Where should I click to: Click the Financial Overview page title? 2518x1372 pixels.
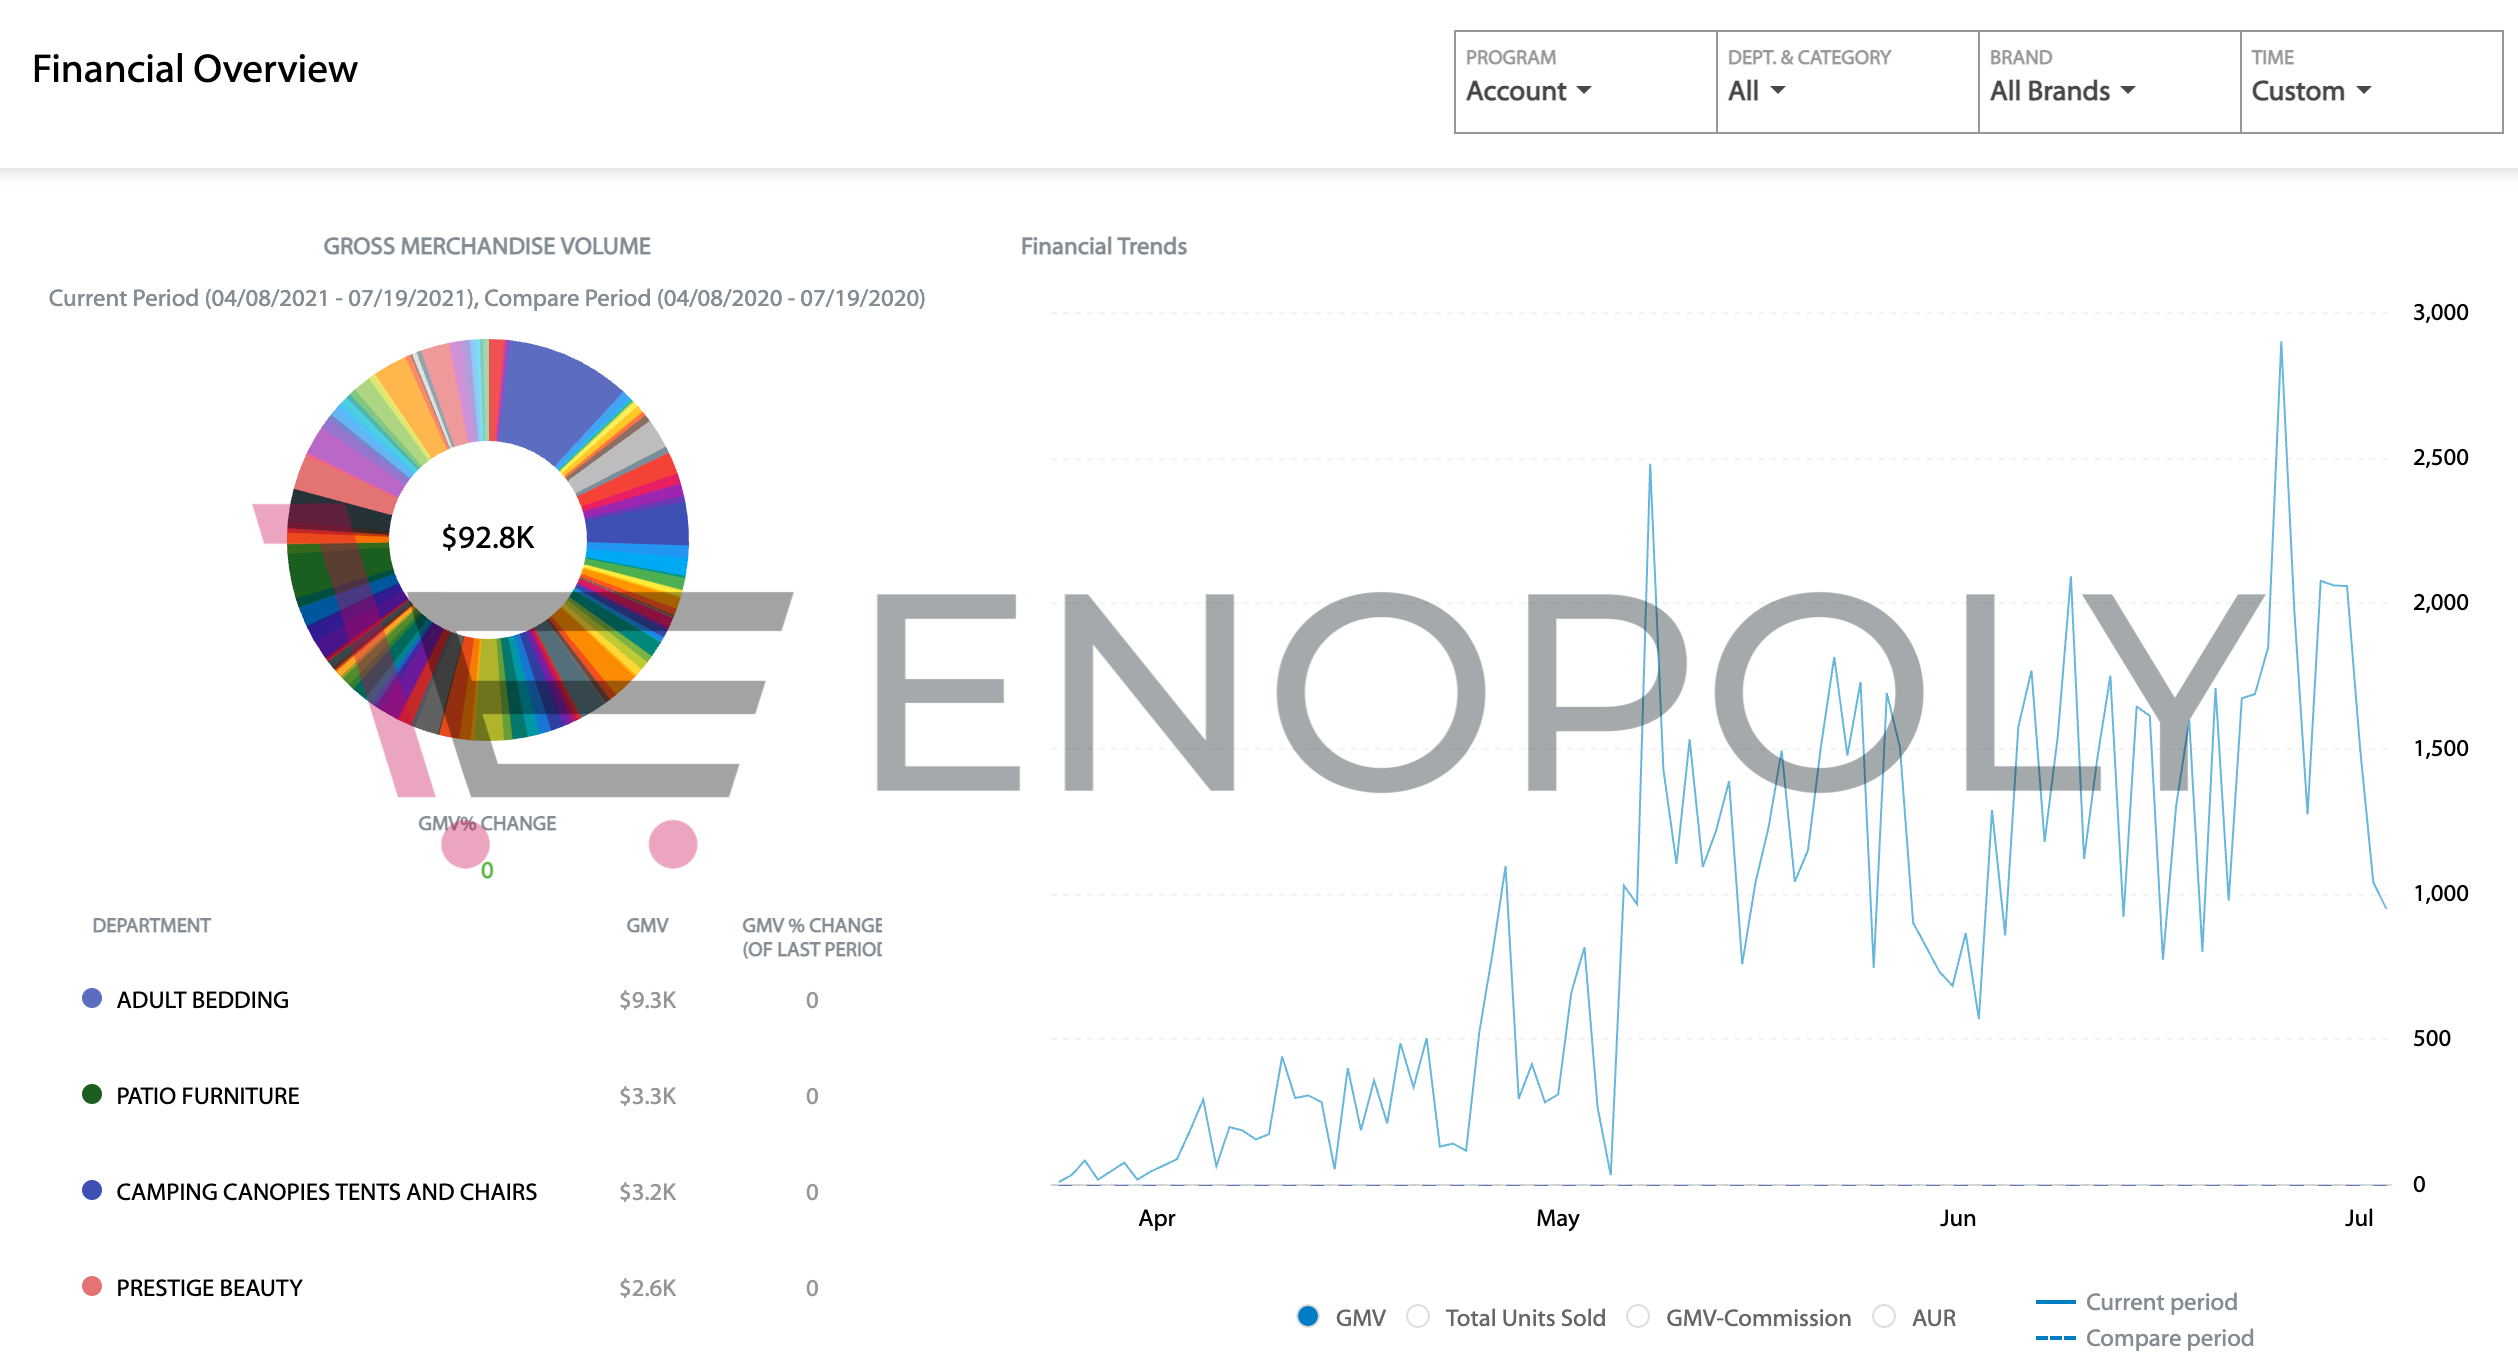click(195, 69)
